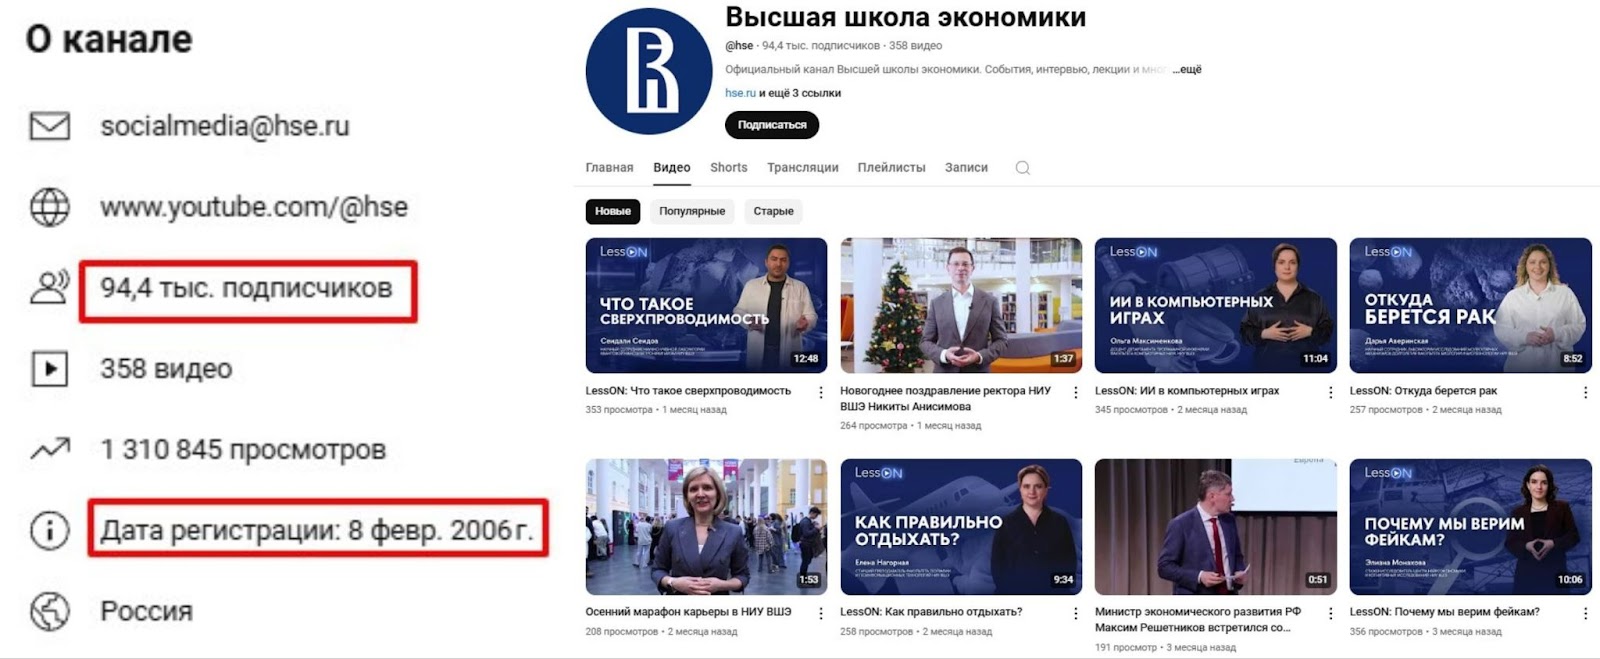Click the globe icon next to channel URL
Screen dimensions: 1600x659
click(50, 207)
